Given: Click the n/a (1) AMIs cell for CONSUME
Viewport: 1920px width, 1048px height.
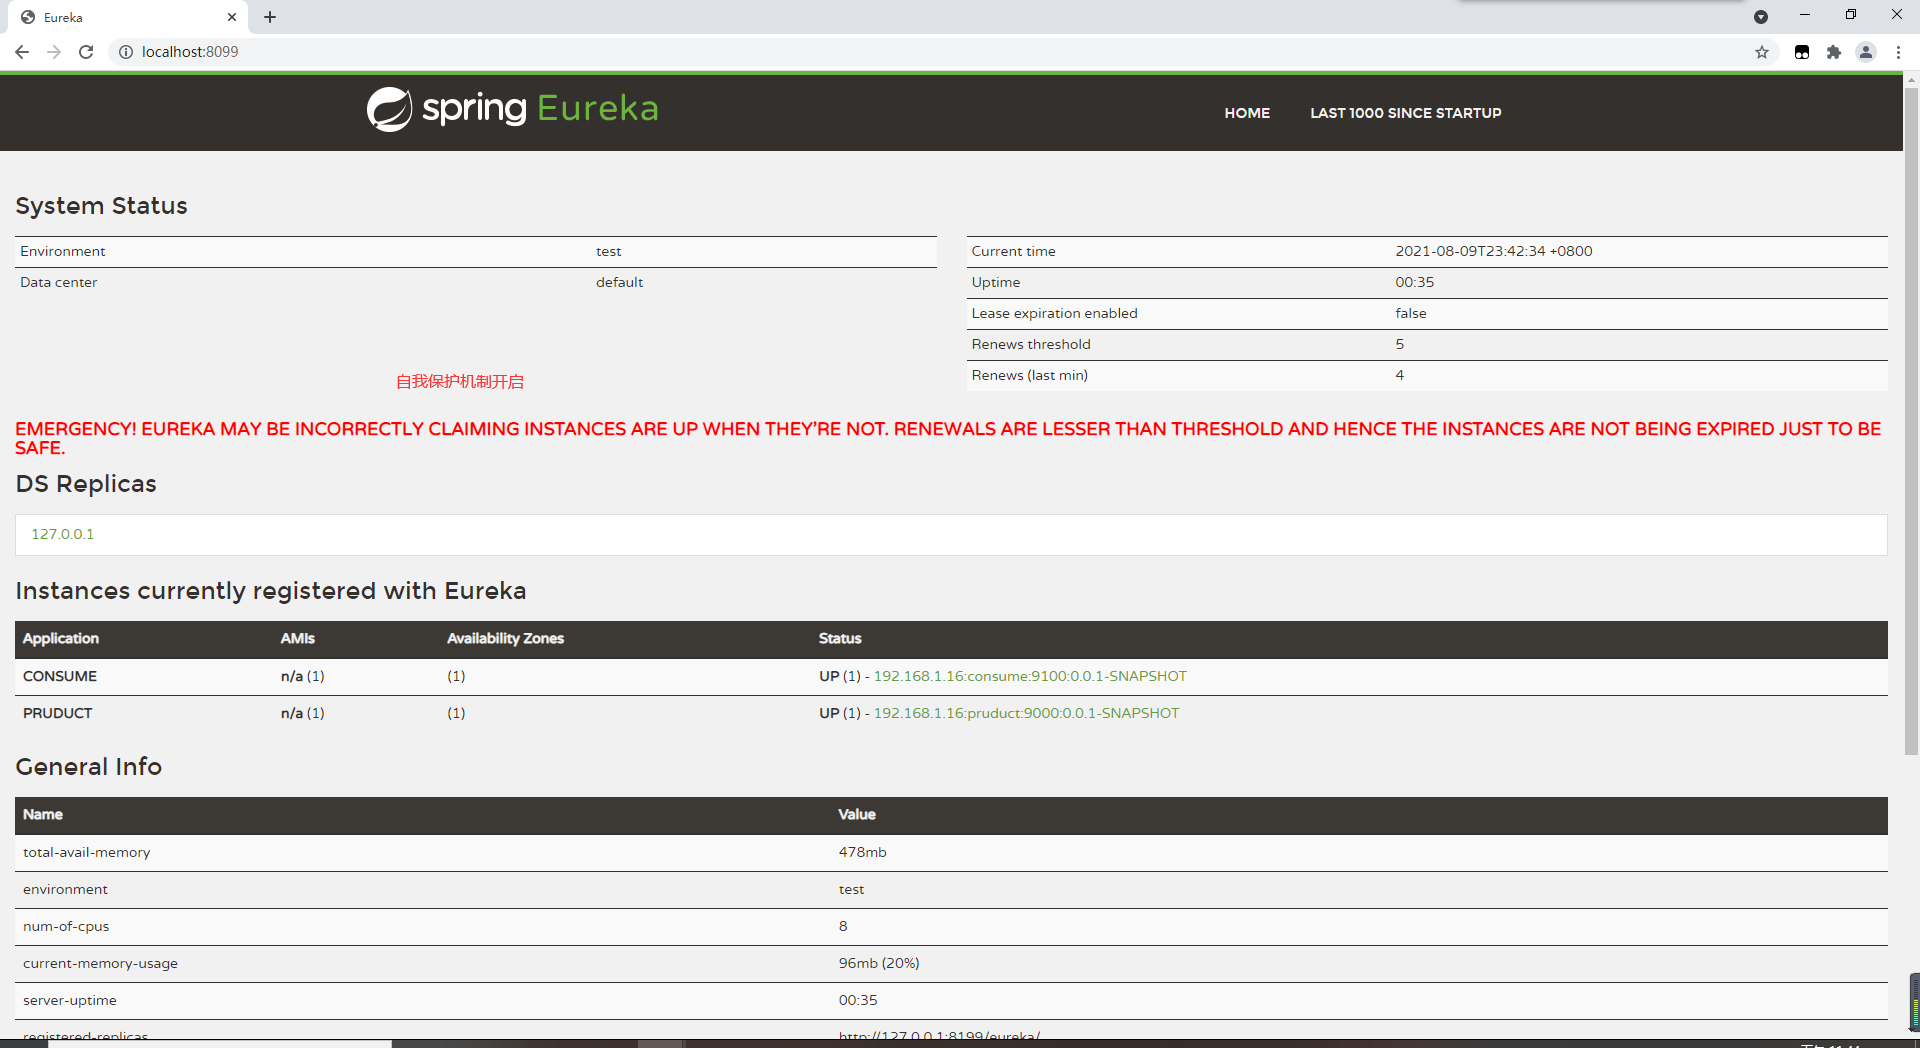Looking at the screenshot, I should pyautogui.click(x=302, y=676).
